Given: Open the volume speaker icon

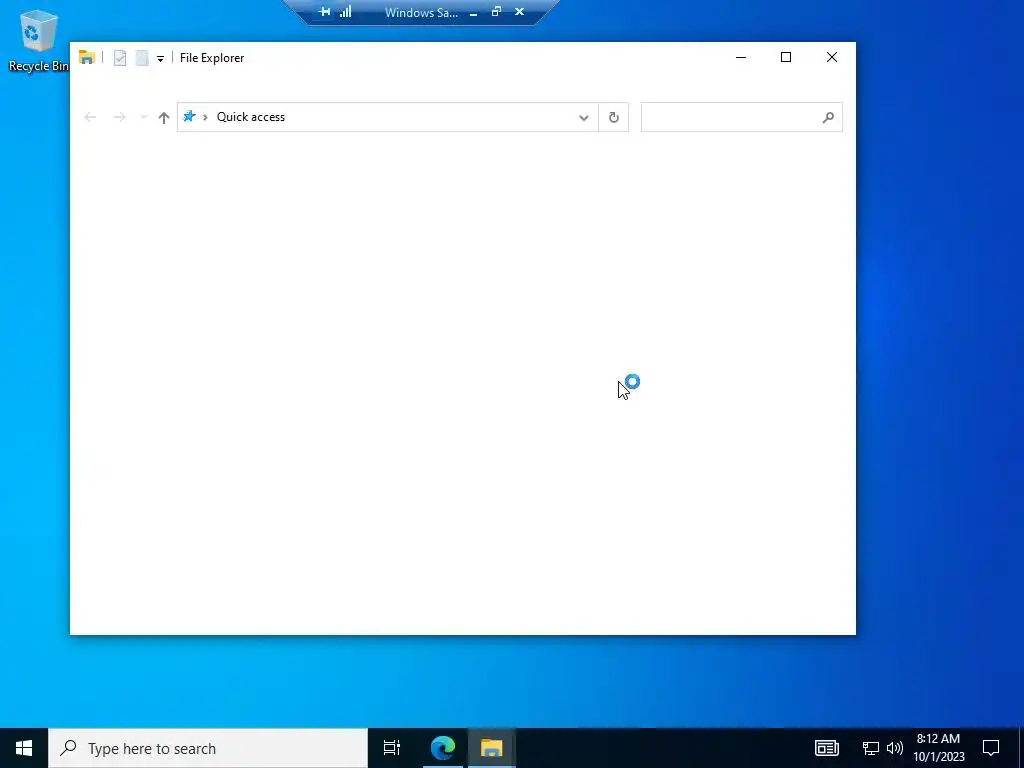Looking at the screenshot, I should (x=895, y=748).
